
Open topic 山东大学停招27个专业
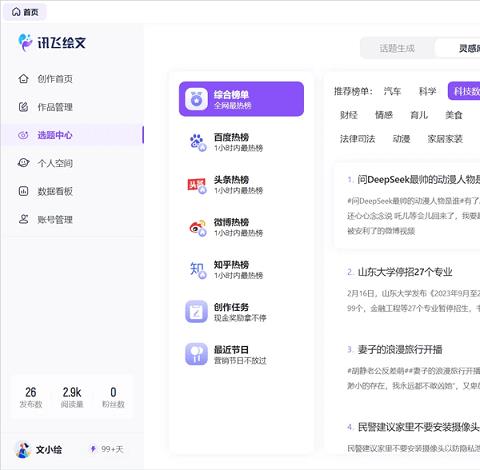coord(405,272)
